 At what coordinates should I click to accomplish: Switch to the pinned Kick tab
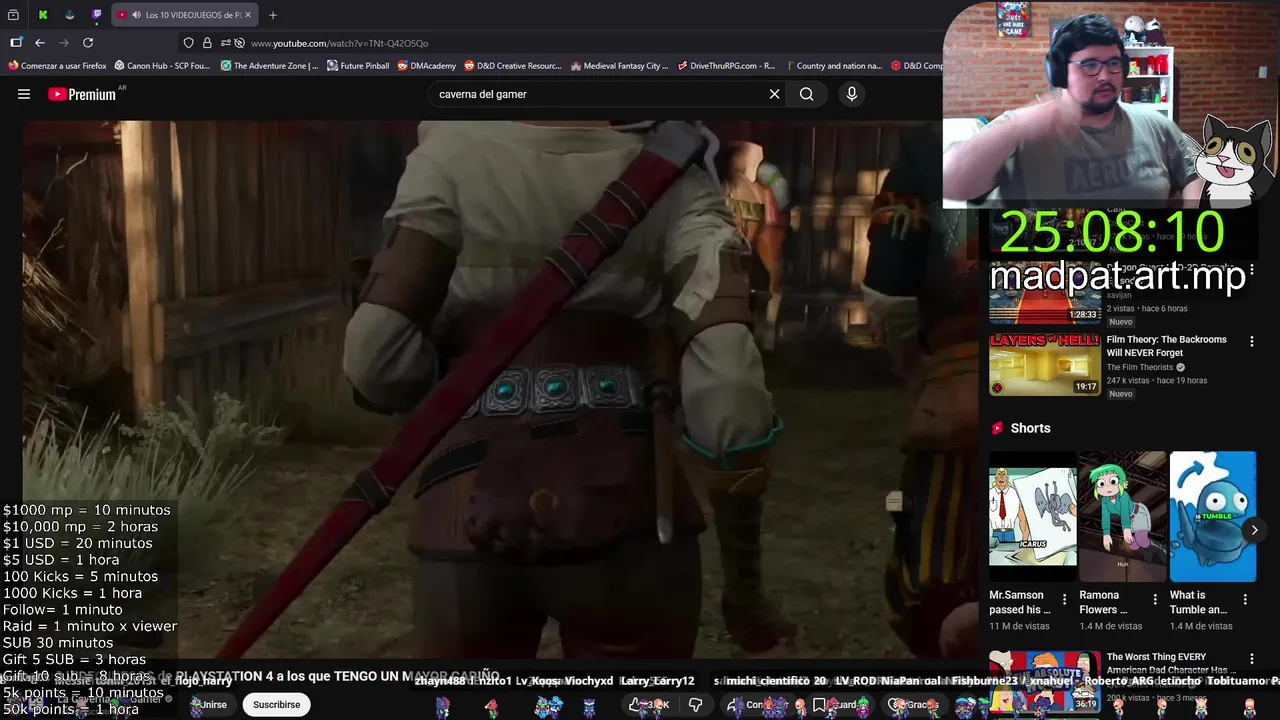pyautogui.click(x=43, y=15)
